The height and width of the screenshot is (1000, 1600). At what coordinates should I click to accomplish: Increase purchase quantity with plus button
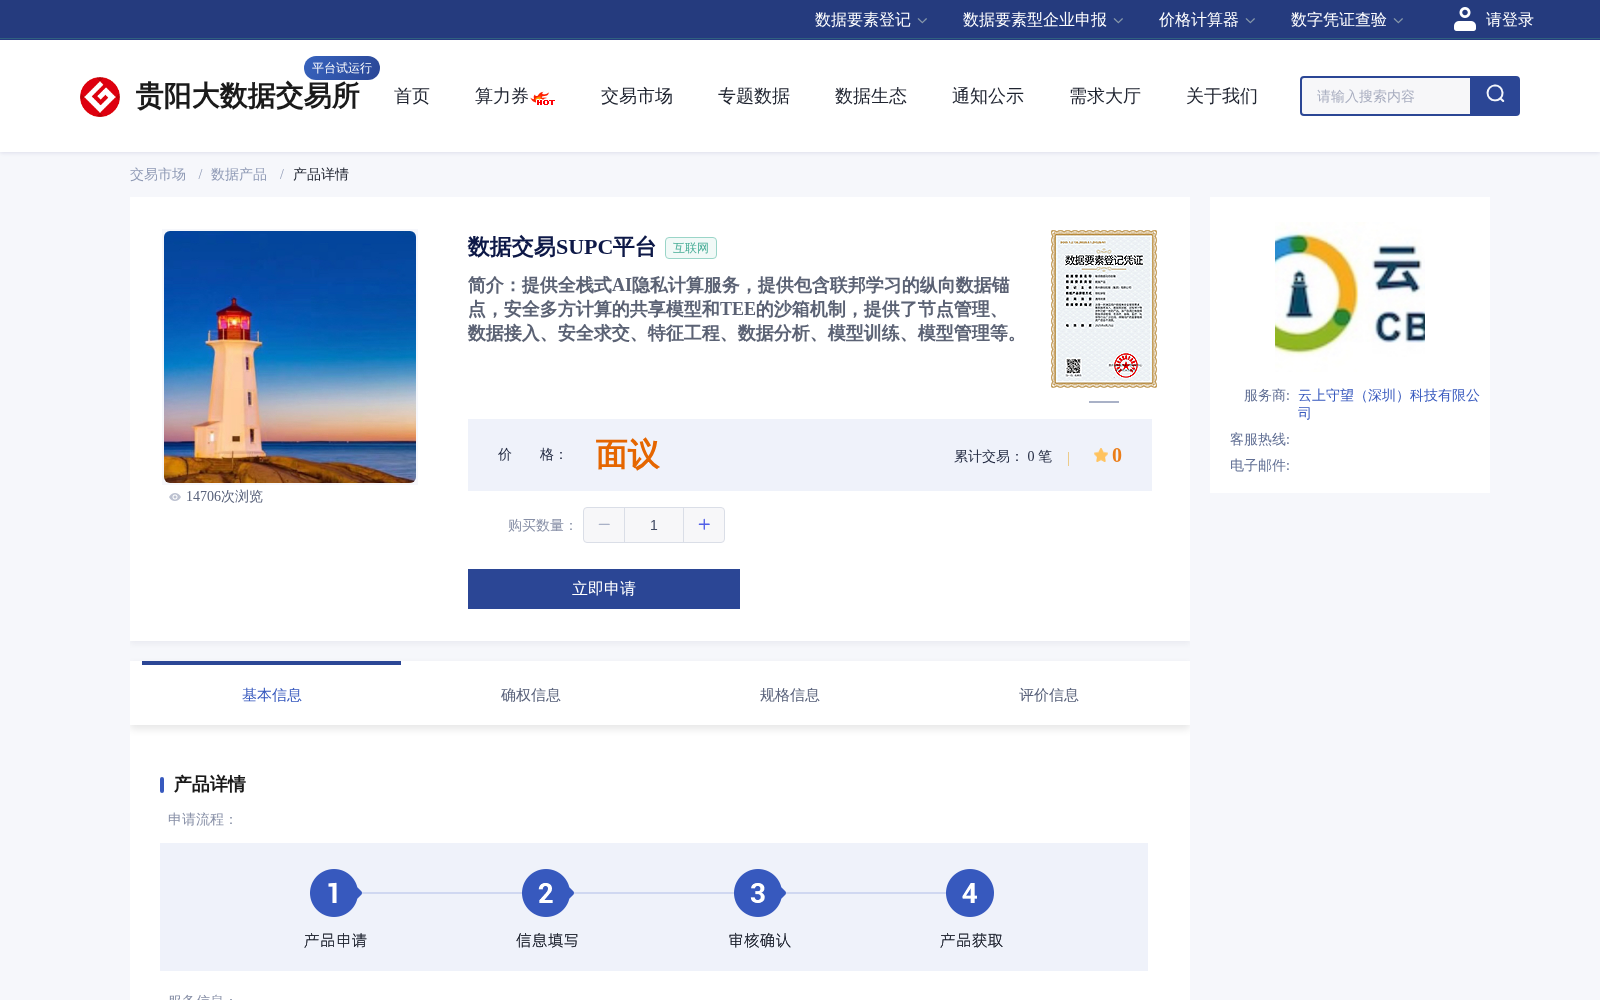click(x=704, y=525)
